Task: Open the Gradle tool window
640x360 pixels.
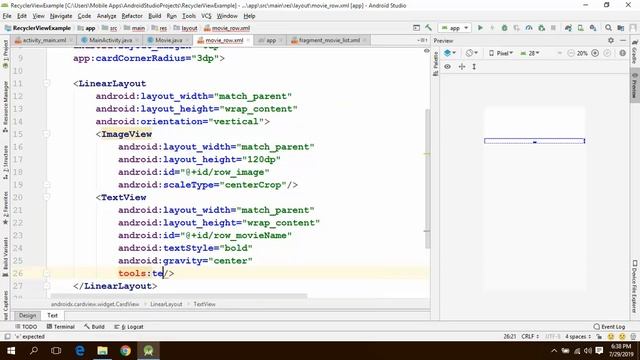Action: click(x=635, y=51)
